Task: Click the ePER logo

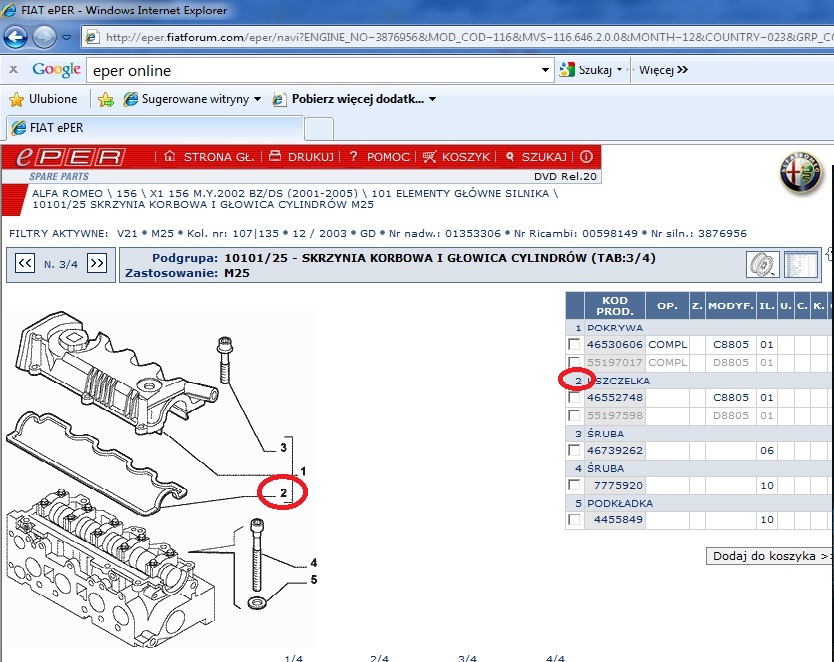Action: point(70,157)
